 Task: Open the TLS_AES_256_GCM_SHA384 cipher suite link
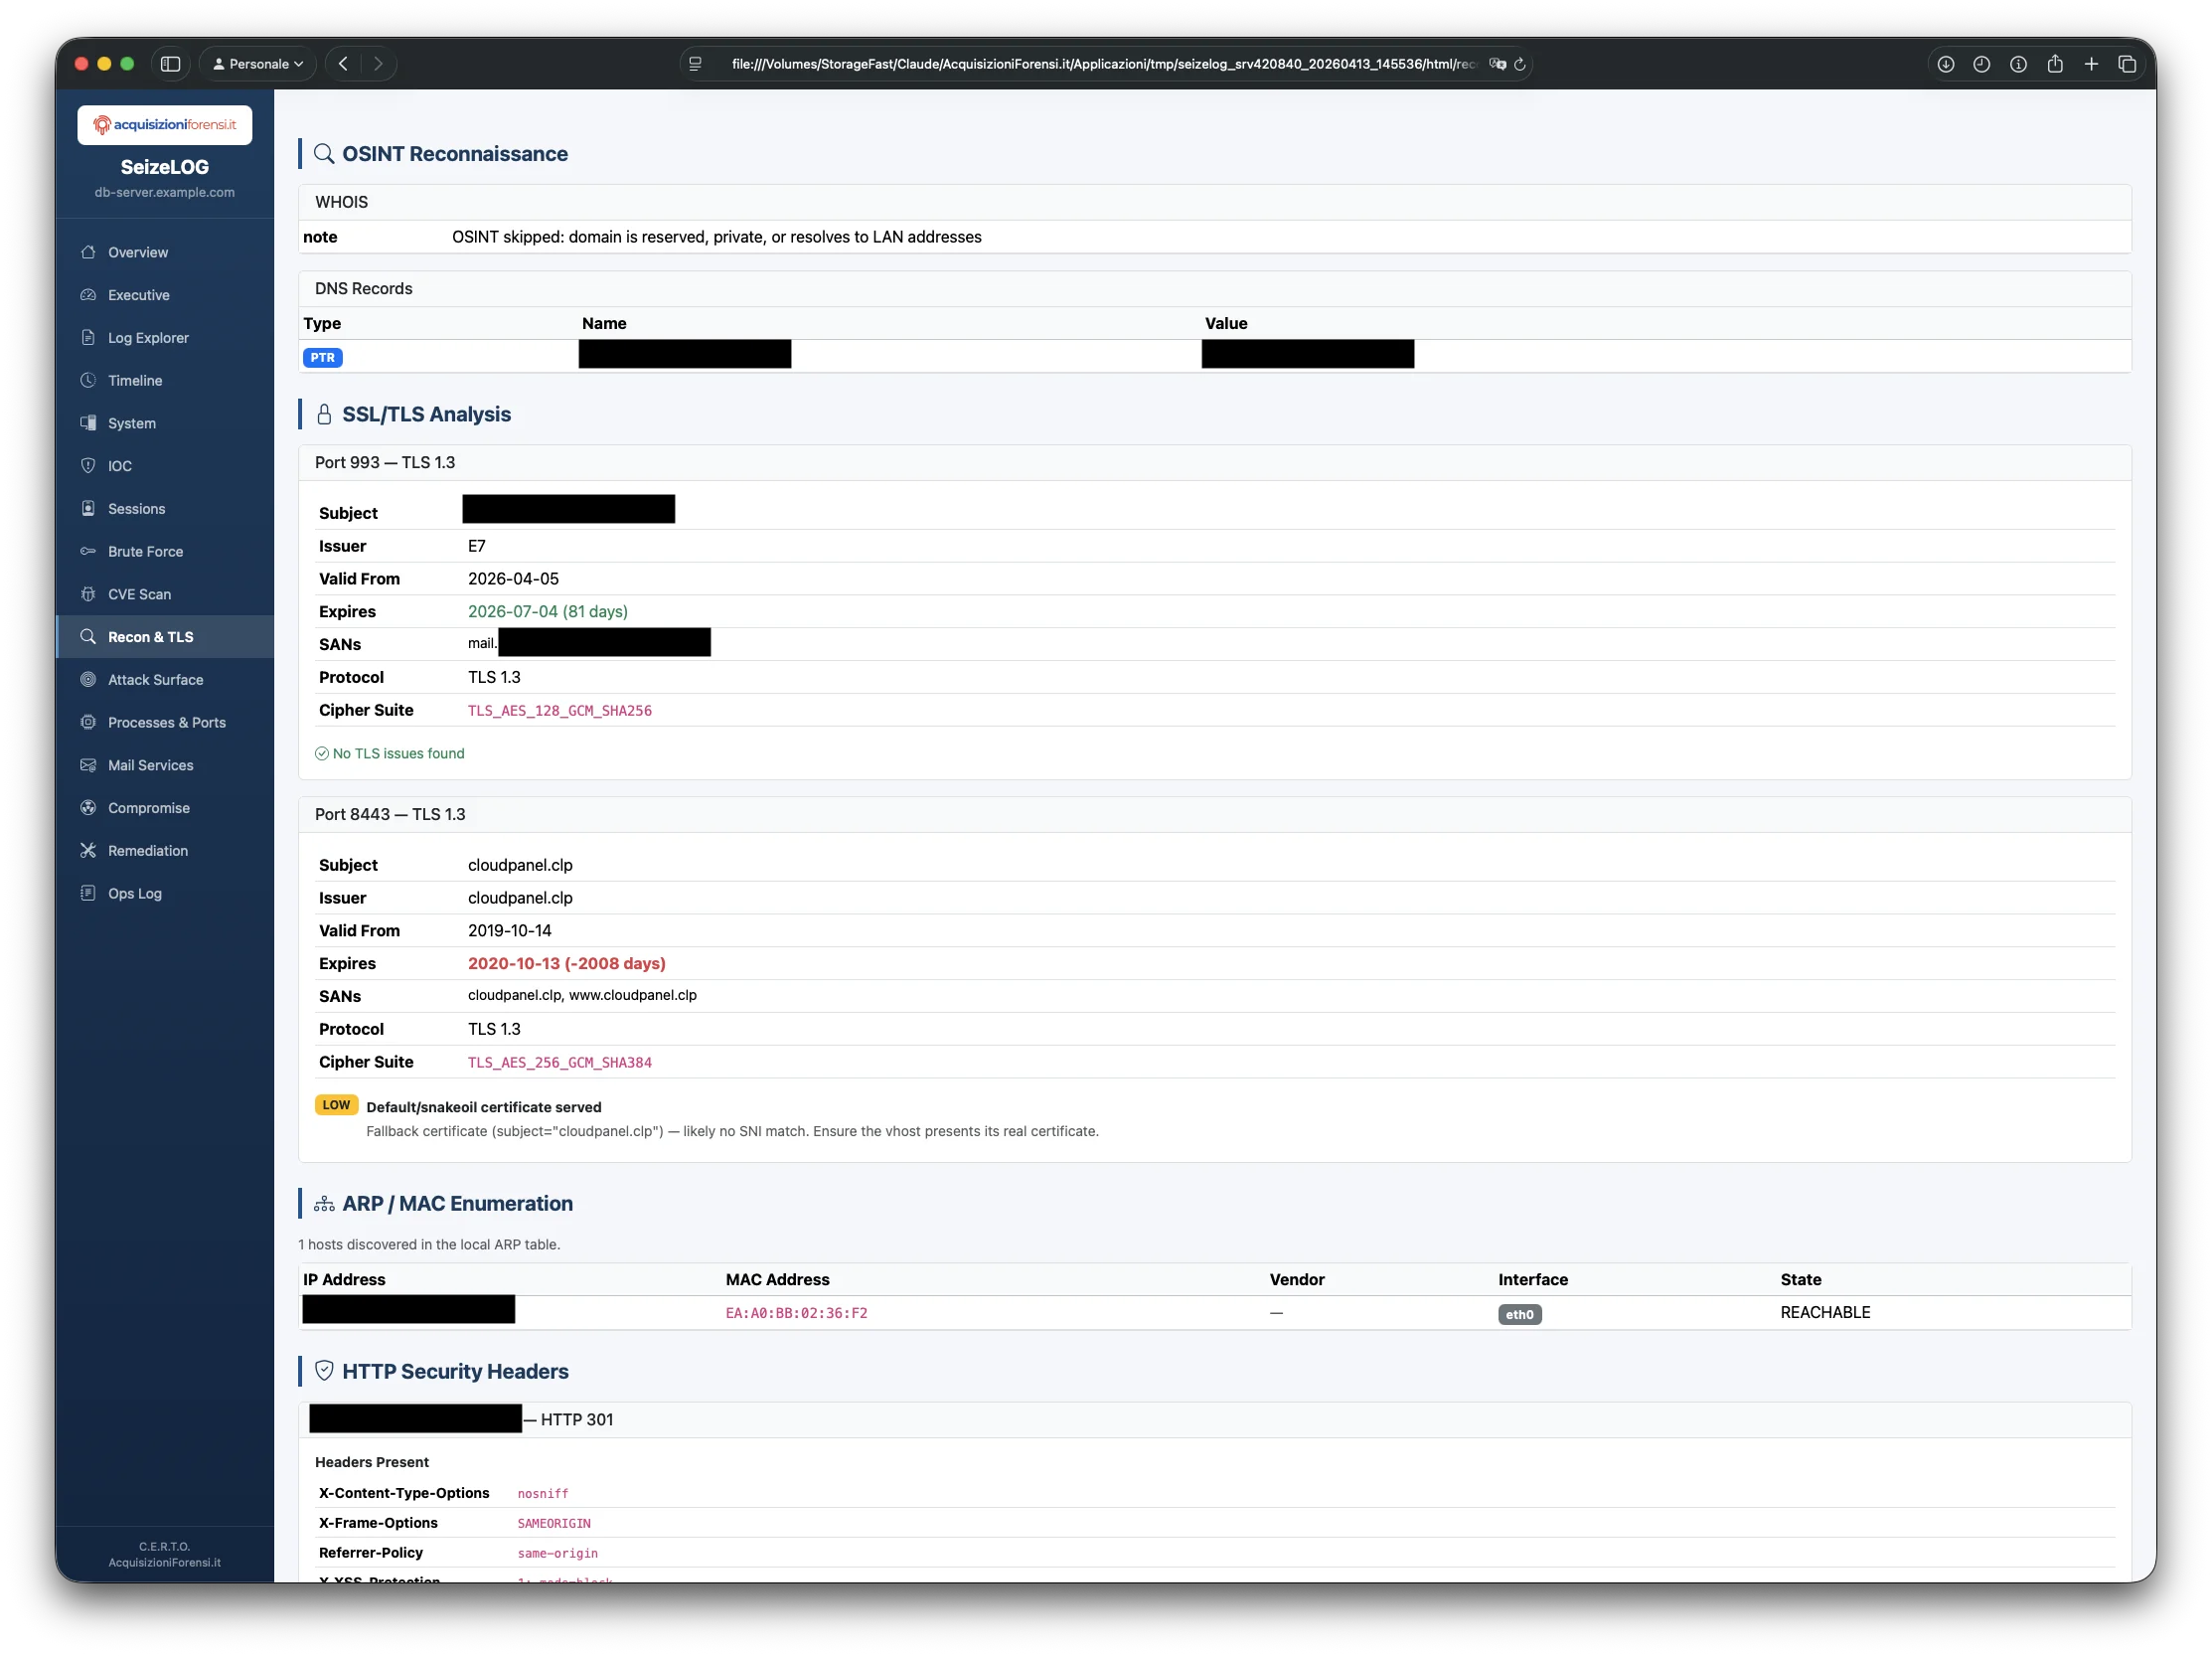click(559, 1062)
